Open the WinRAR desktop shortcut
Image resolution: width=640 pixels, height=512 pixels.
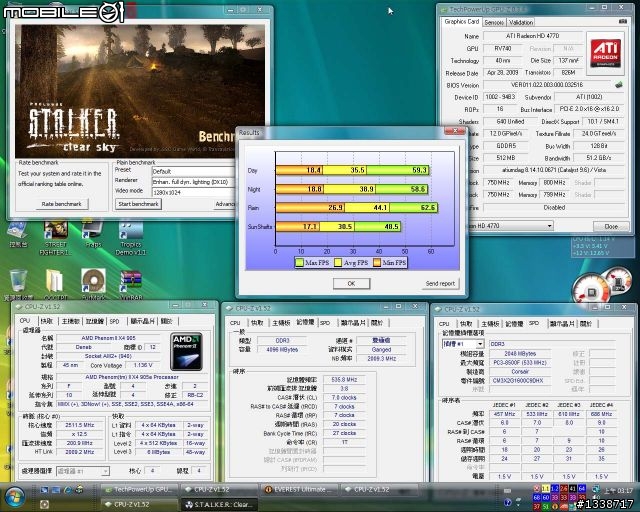131,283
